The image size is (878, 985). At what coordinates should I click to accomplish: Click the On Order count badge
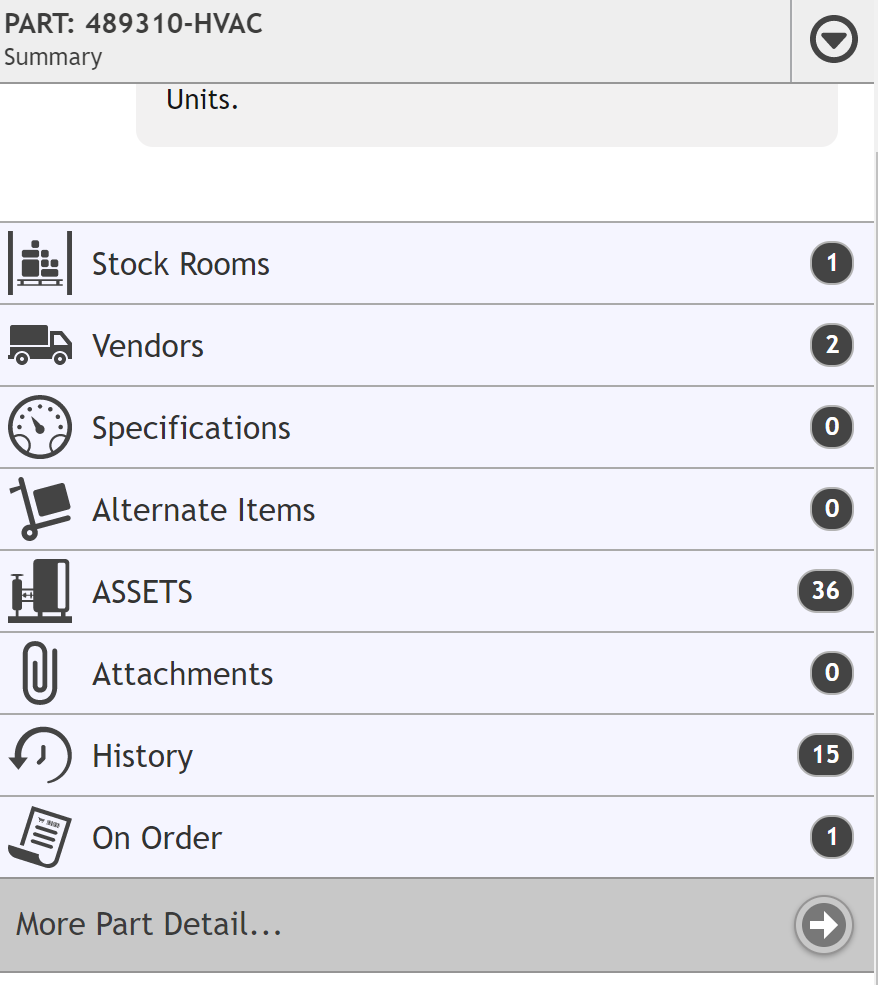(832, 837)
